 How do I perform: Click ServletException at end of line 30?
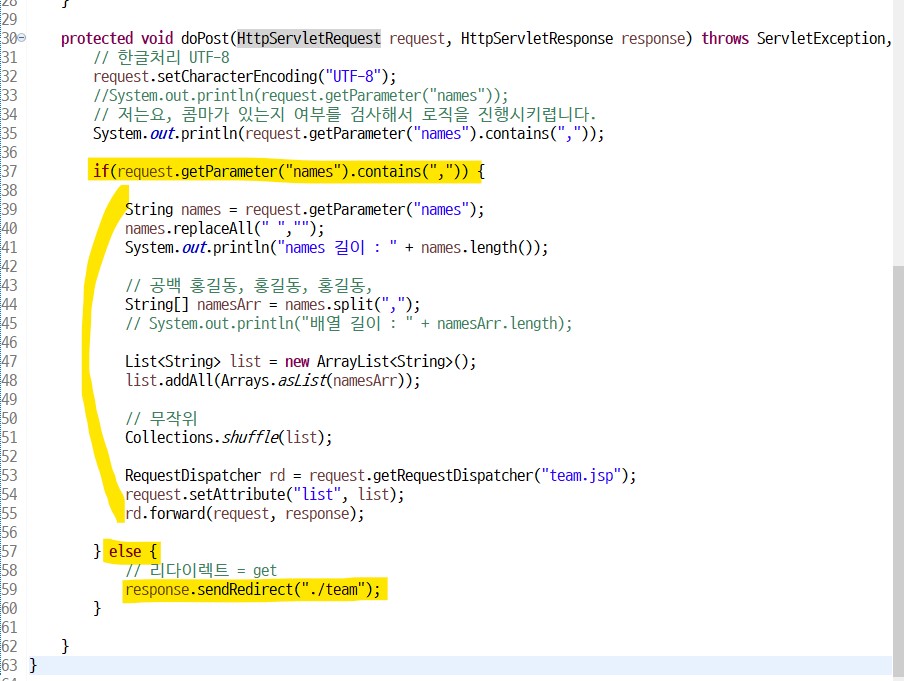point(824,39)
